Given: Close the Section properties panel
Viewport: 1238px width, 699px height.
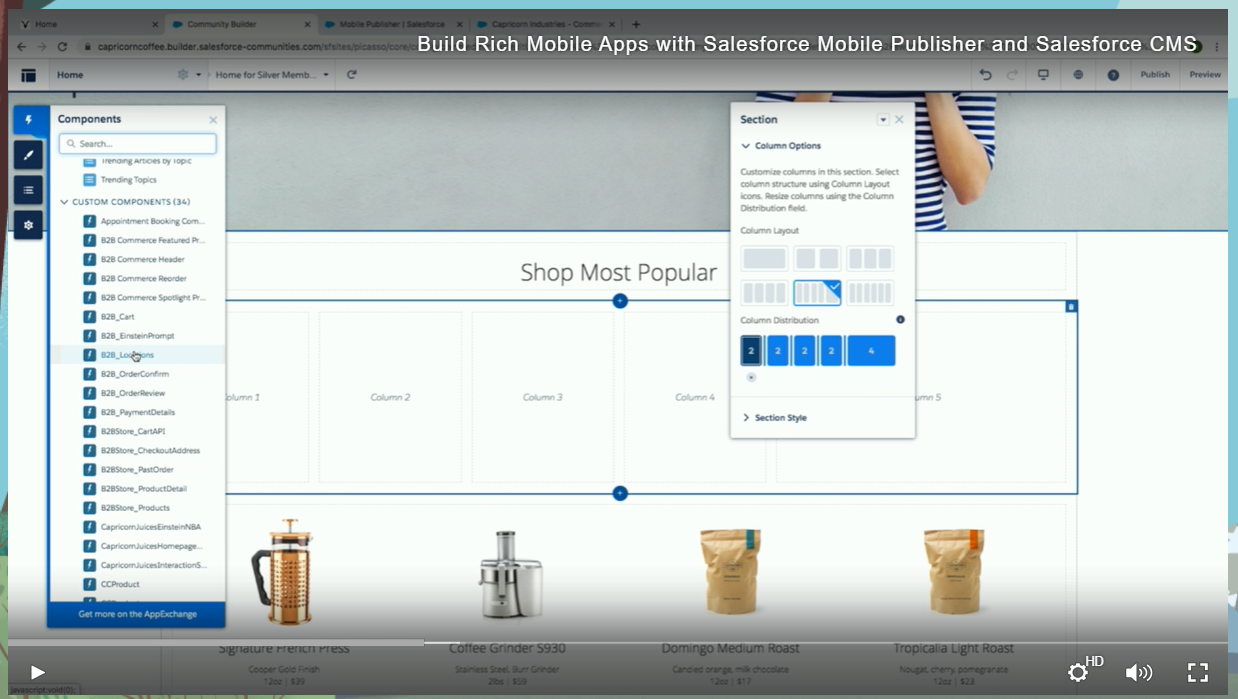Looking at the screenshot, I should (x=899, y=119).
